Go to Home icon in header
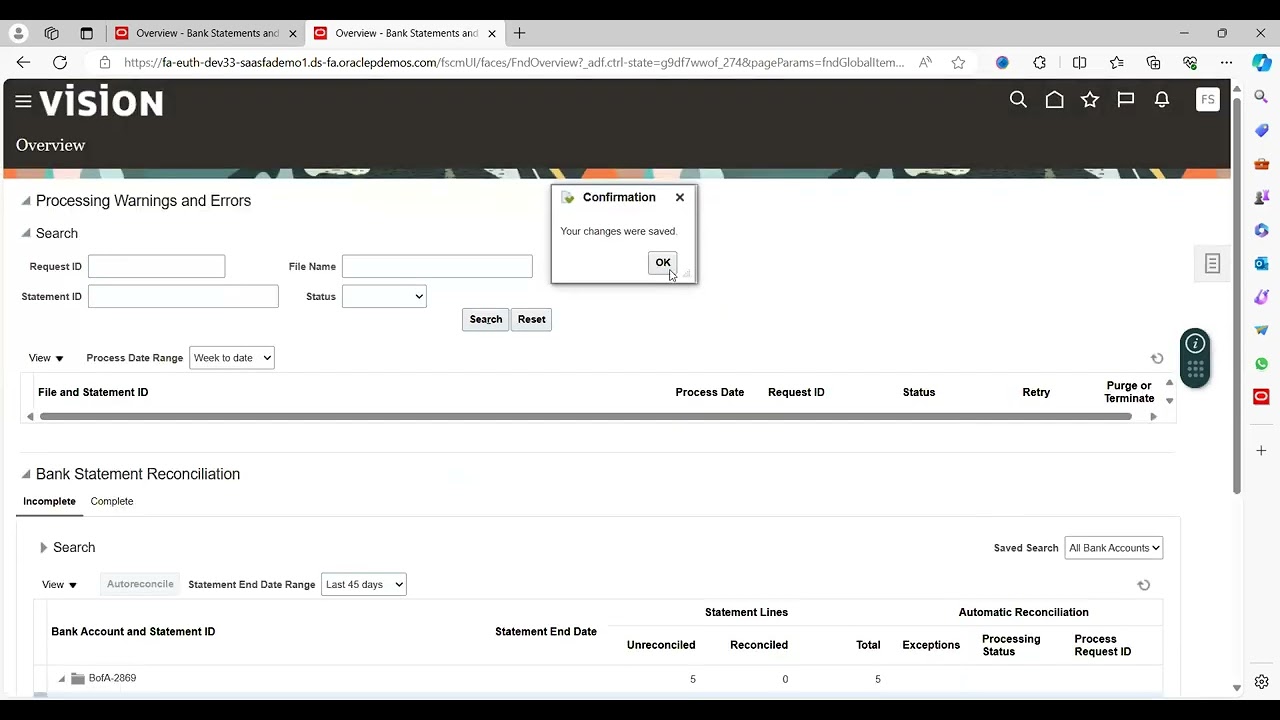Screen dimensions: 1280x720 pos(1054,100)
